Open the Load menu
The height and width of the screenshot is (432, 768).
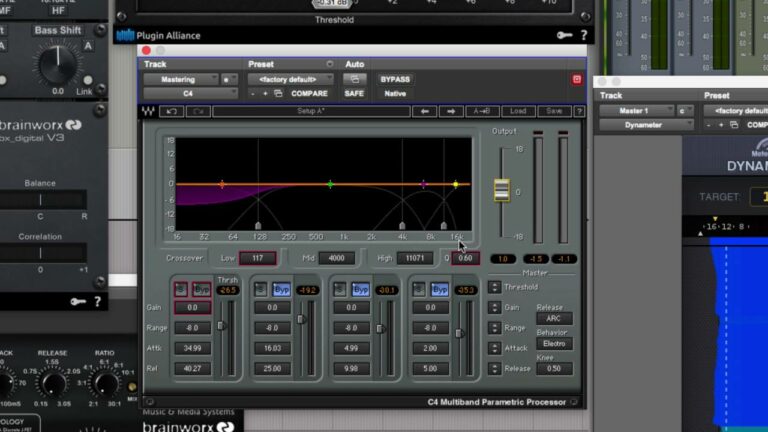pos(518,111)
